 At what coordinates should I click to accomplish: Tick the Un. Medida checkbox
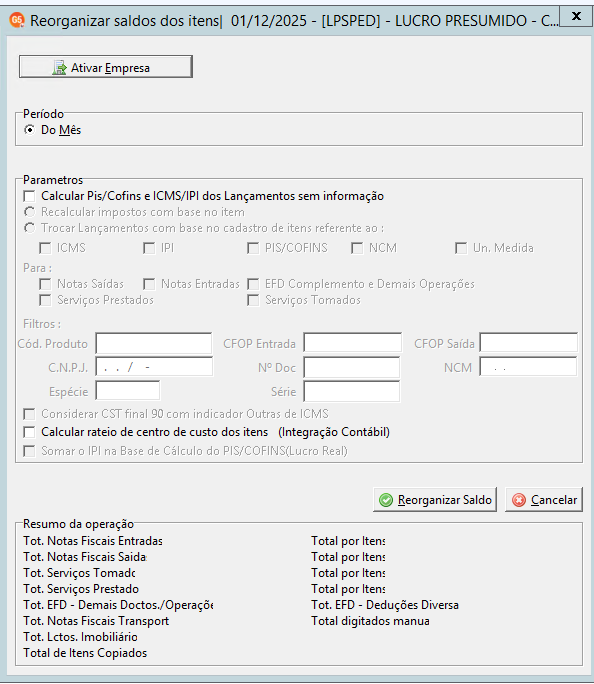point(461,248)
